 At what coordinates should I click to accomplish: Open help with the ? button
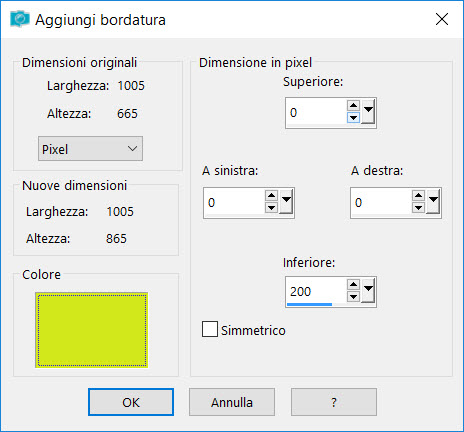click(x=334, y=402)
